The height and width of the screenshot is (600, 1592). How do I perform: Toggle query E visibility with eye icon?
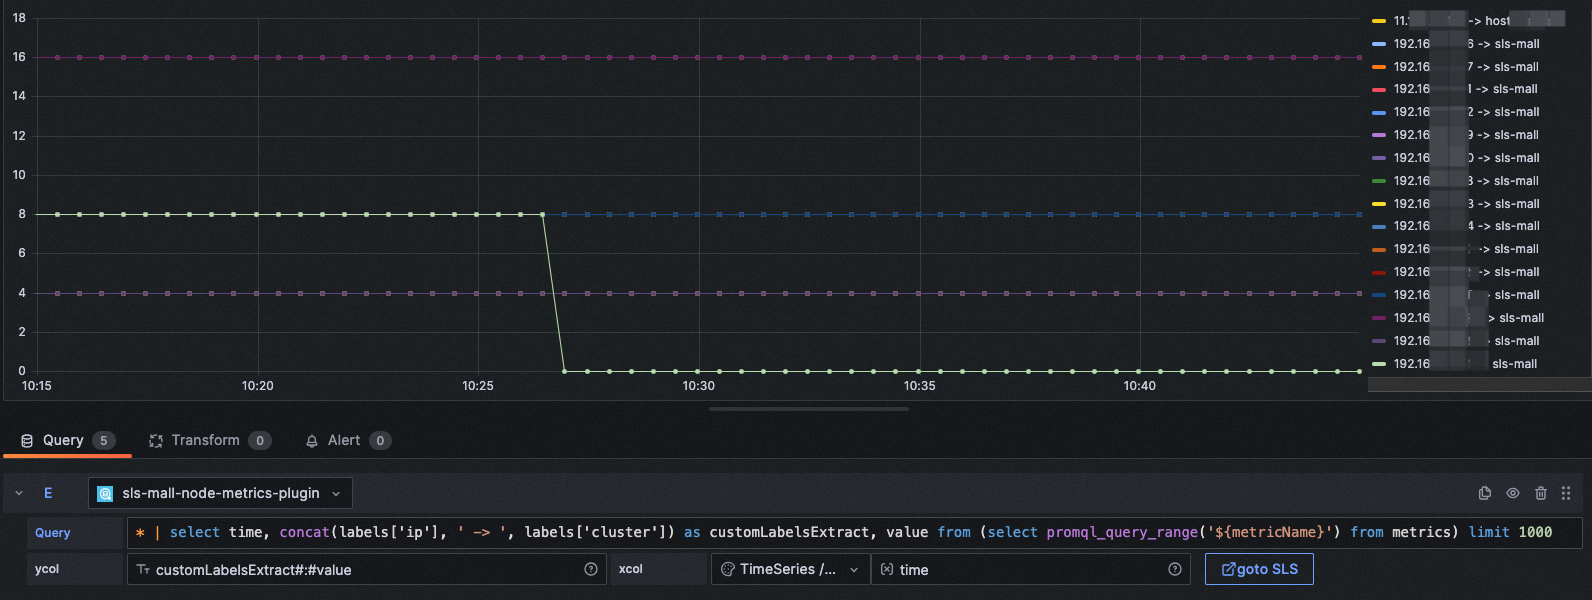pyautogui.click(x=1513, y=493)
